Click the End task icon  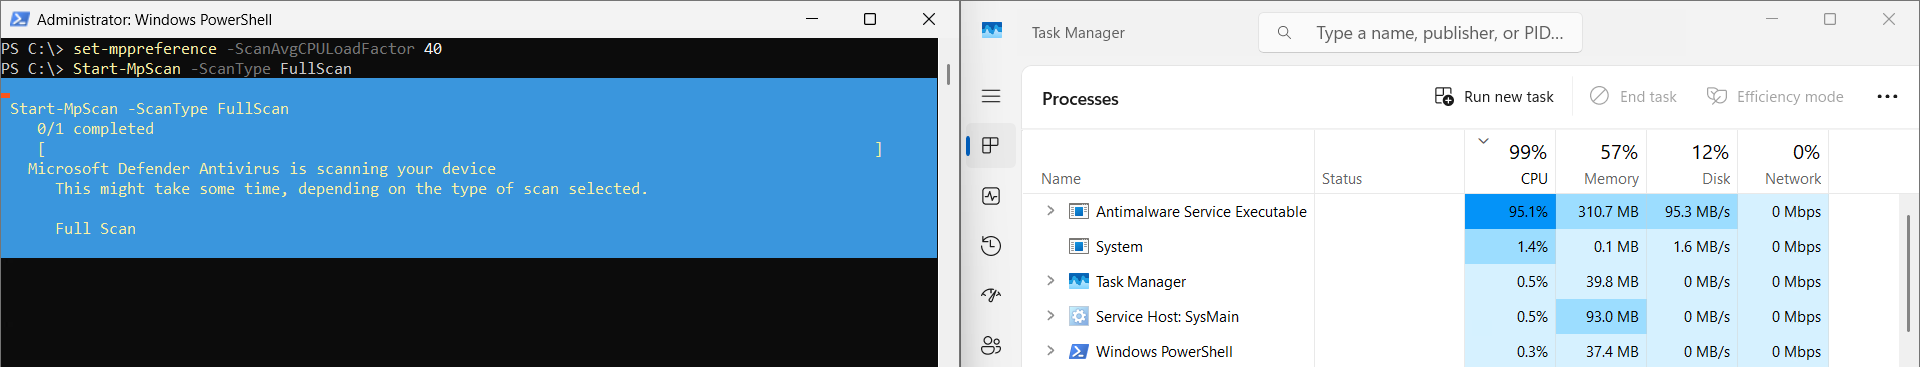click(x=1599, y=96)
